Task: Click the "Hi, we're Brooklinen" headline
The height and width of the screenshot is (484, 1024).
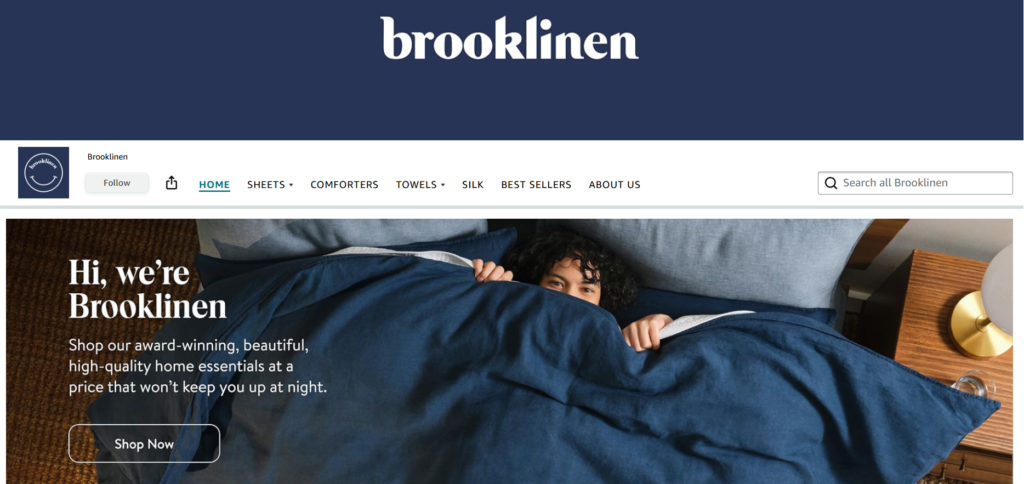Action: click(x=148, y=289)
